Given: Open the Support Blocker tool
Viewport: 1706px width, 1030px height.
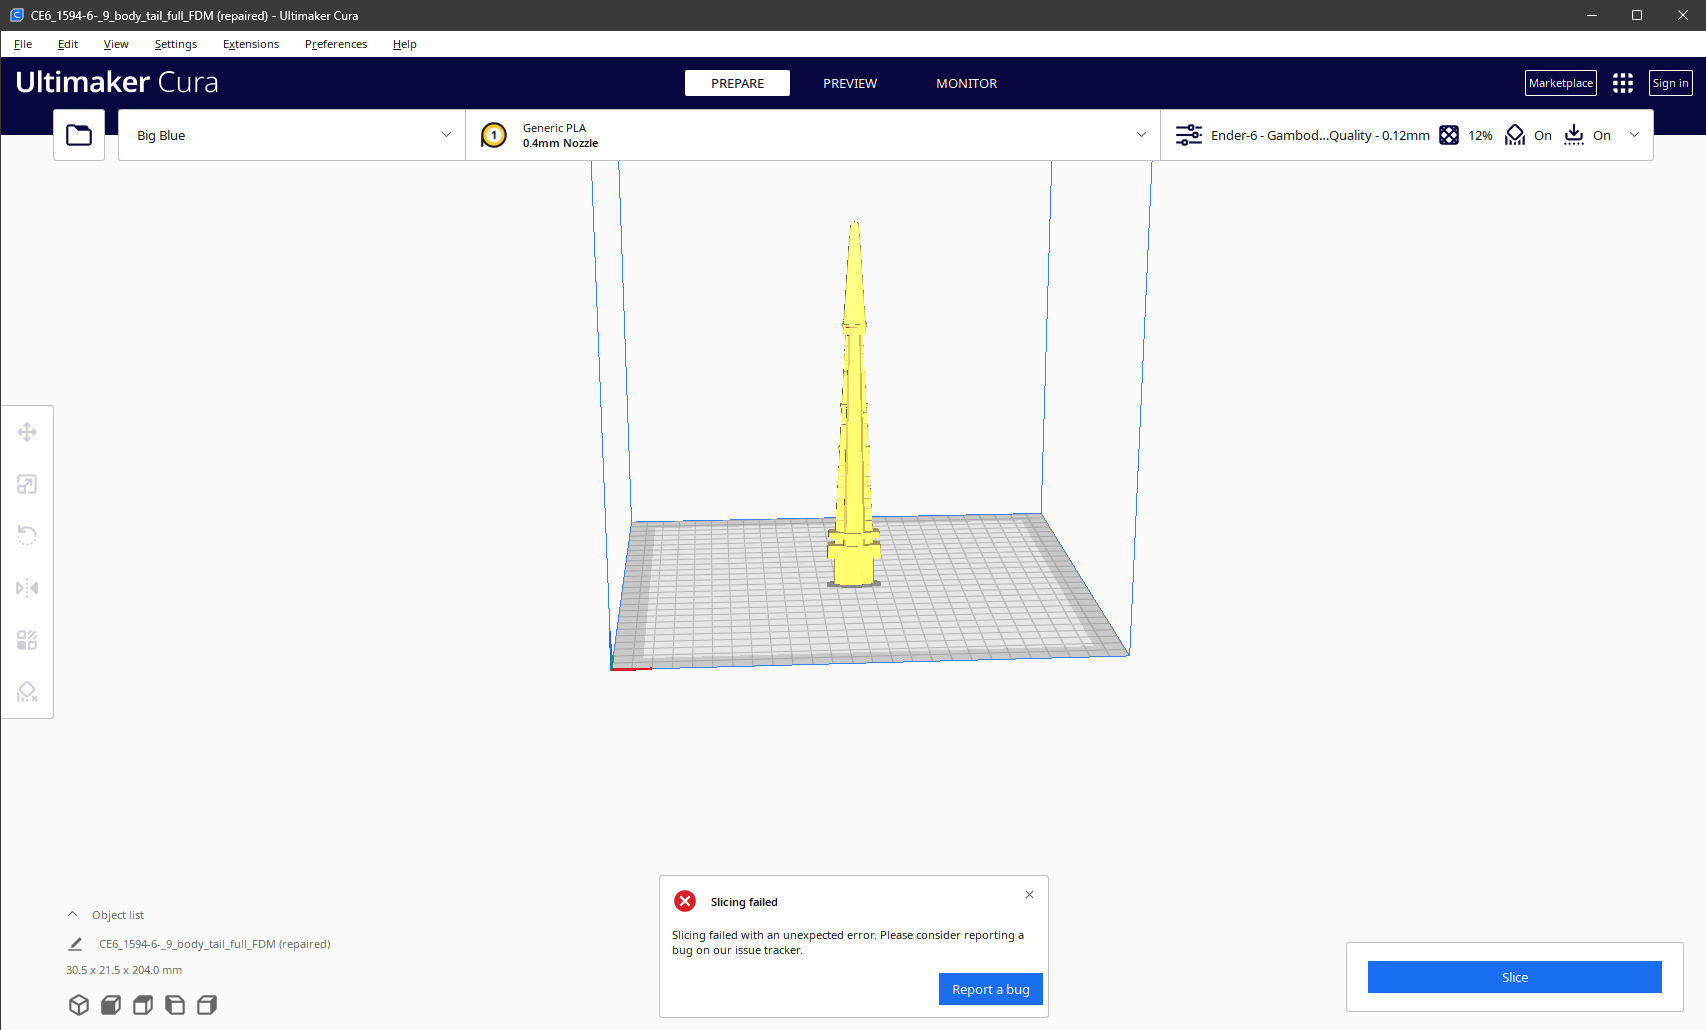Looking at the screenshot, I should (x=27, y=692).
